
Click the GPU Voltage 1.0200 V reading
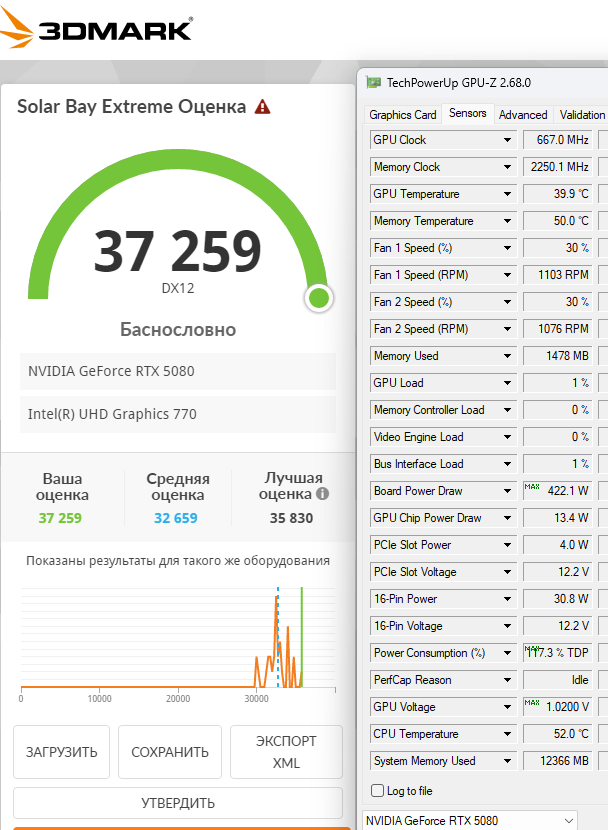557,707
